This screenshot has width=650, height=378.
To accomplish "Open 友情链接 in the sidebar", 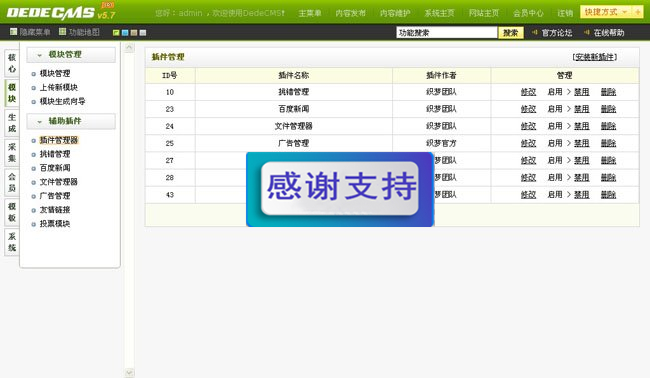I will [55, 210].
